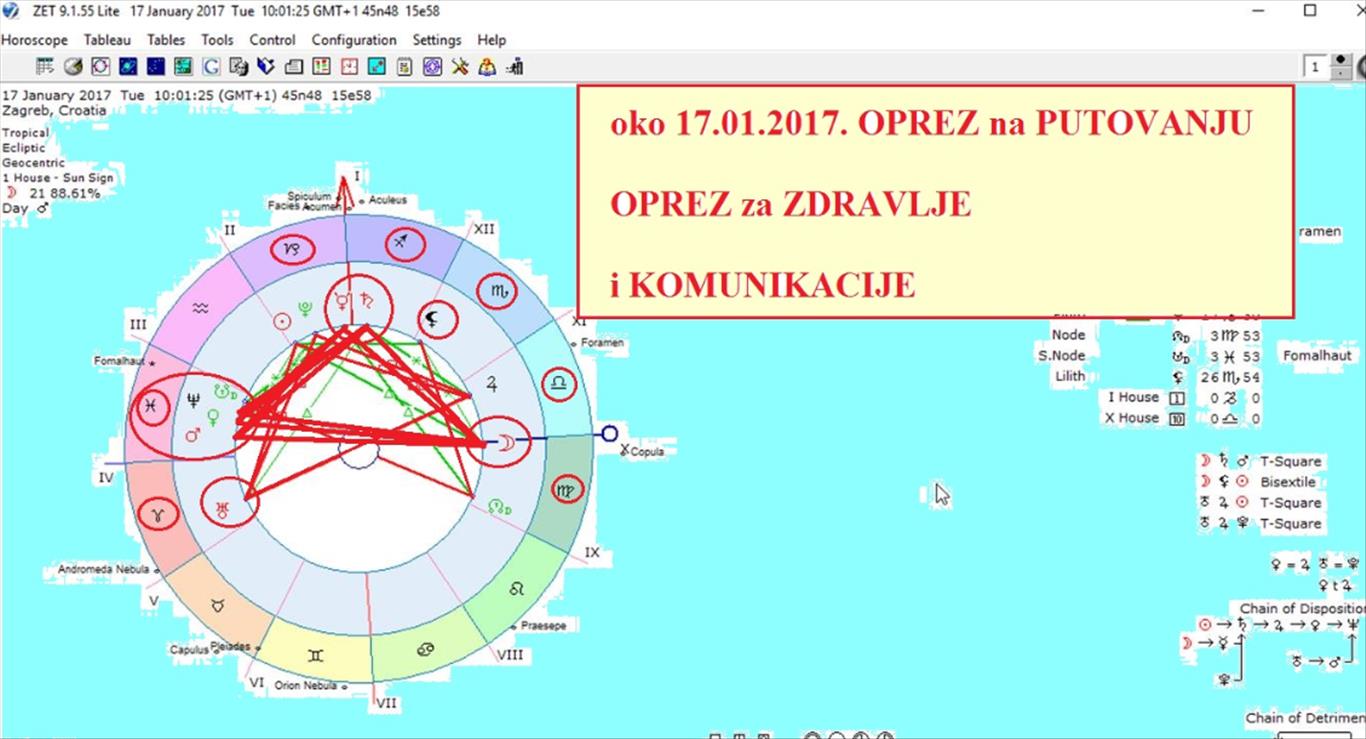This screenshot has width=1366, height=739.
Task: Open the Help menu
Action: (491, 40)
